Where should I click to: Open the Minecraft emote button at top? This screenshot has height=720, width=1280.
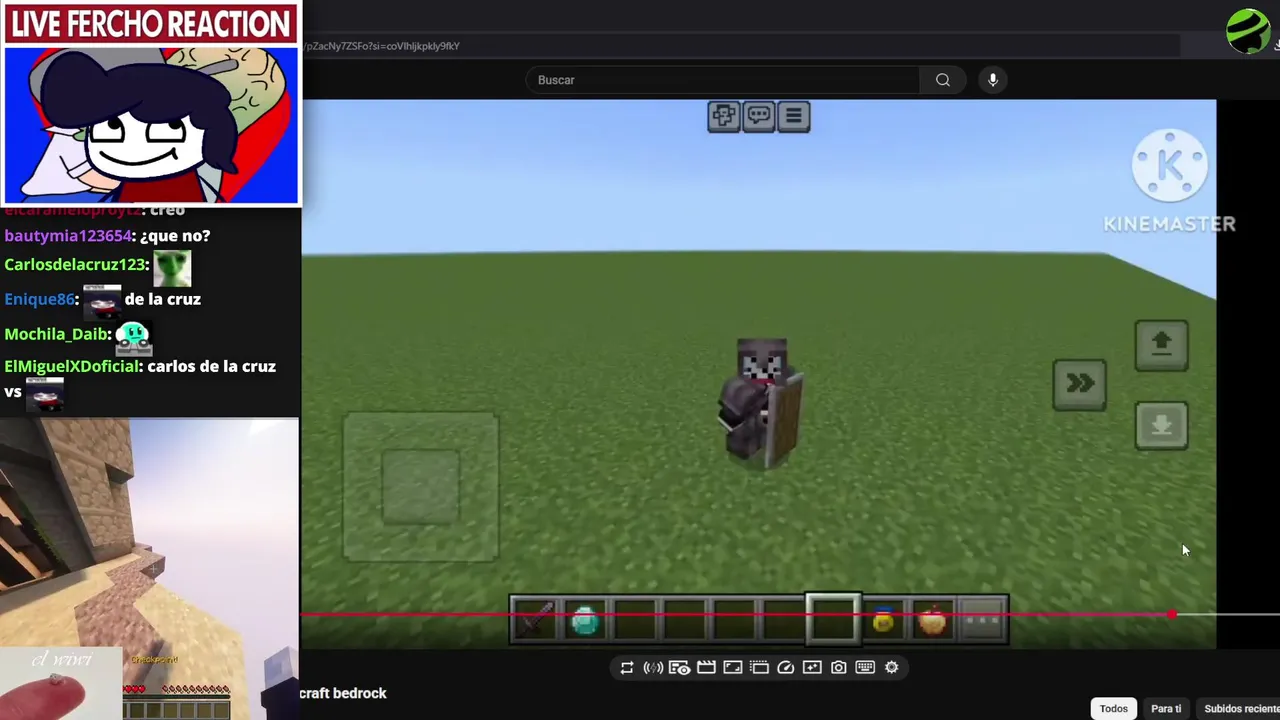(x=723, y=116)
